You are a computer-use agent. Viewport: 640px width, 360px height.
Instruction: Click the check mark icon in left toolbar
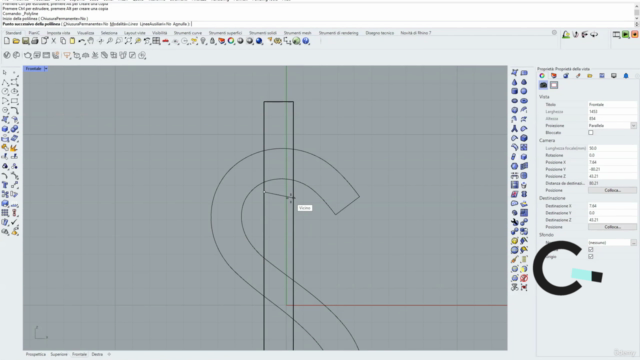pyautogui.click(x=14, y=222)
